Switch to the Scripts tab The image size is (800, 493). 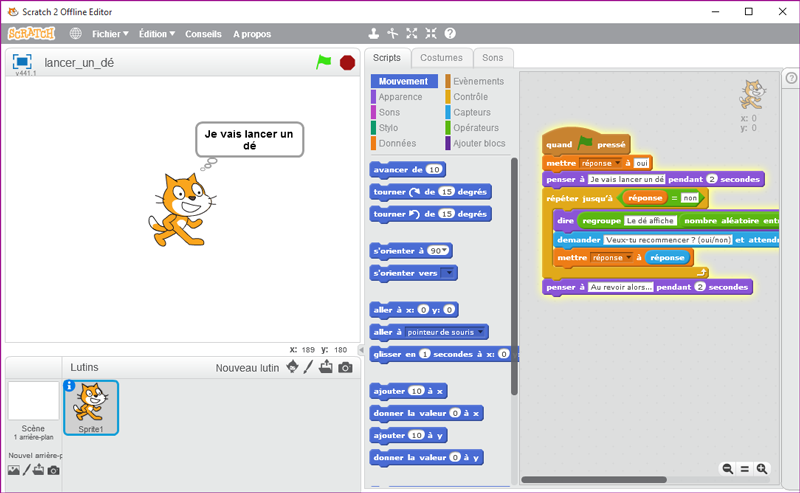pyautogui.click(x=387, y=58)
